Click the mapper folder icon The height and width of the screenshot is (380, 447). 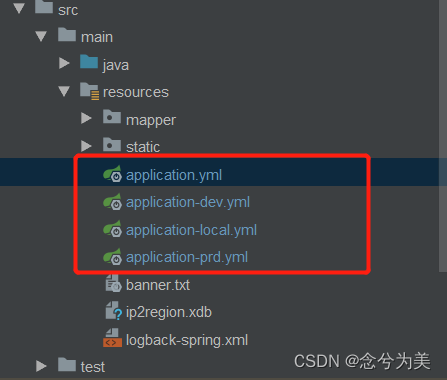click(x=112, y=117)
